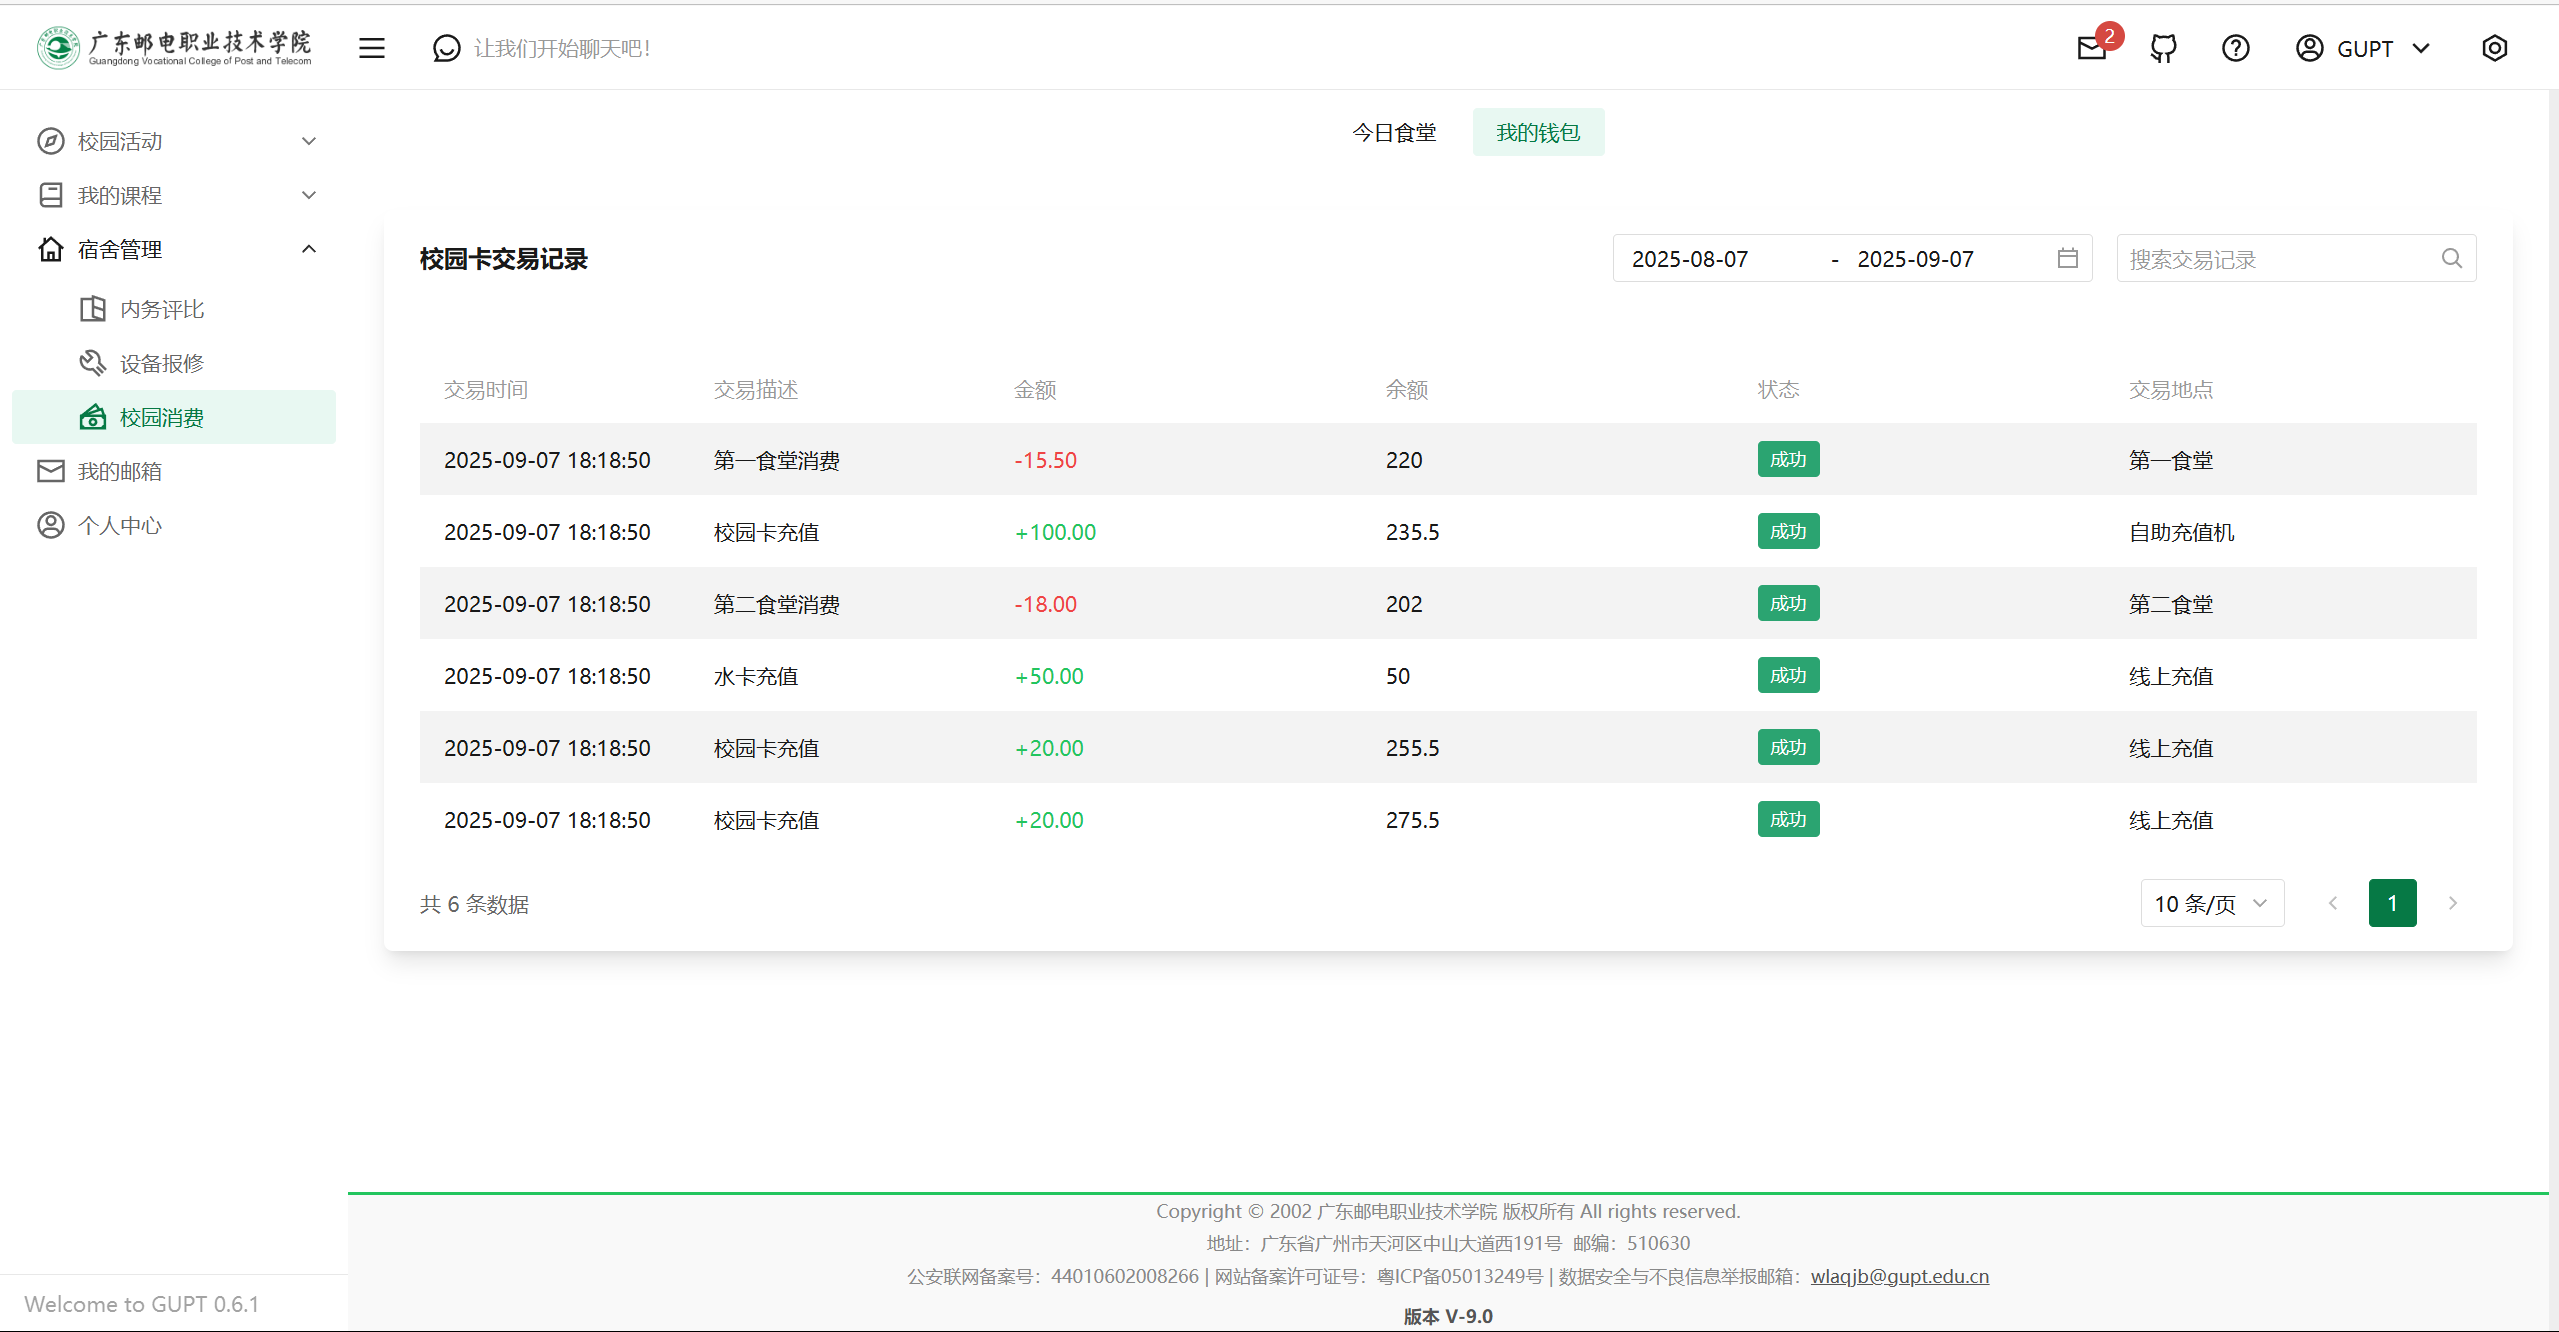Open 设备报修 in the sidebar
This screenshot has width=2559, height=1332.
(162, 363)
